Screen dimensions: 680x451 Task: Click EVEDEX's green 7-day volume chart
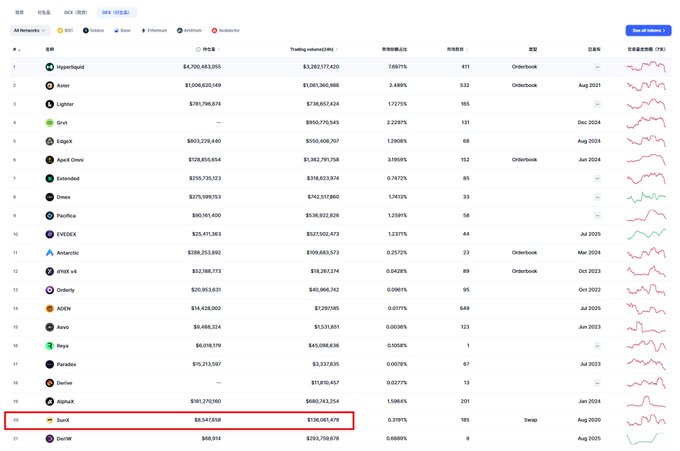646,234
